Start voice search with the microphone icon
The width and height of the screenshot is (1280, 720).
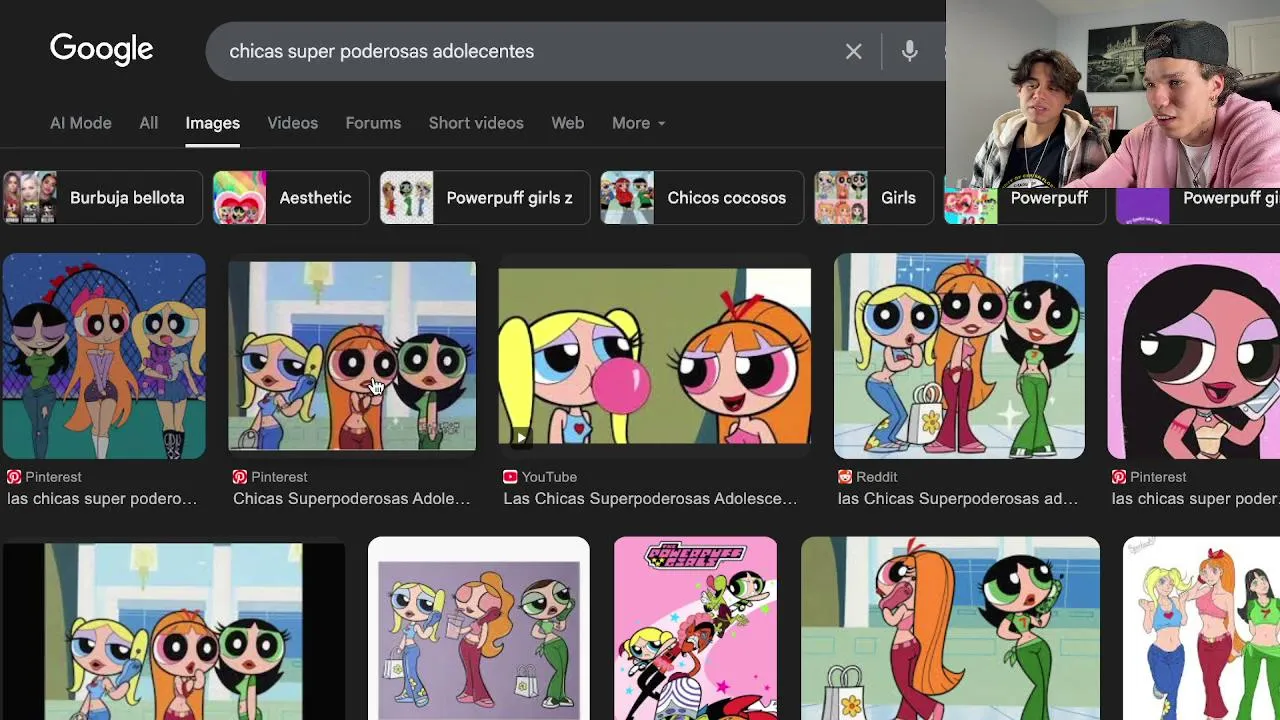909,51
